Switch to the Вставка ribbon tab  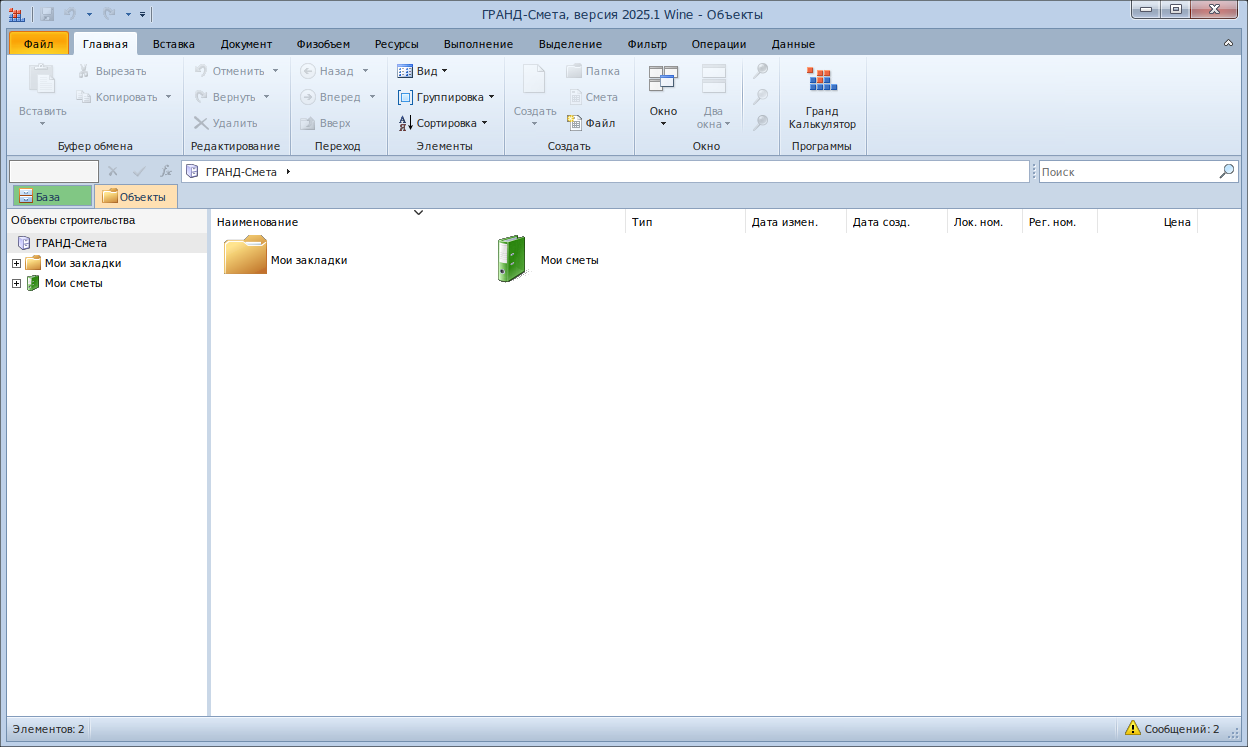pos(174,44)
